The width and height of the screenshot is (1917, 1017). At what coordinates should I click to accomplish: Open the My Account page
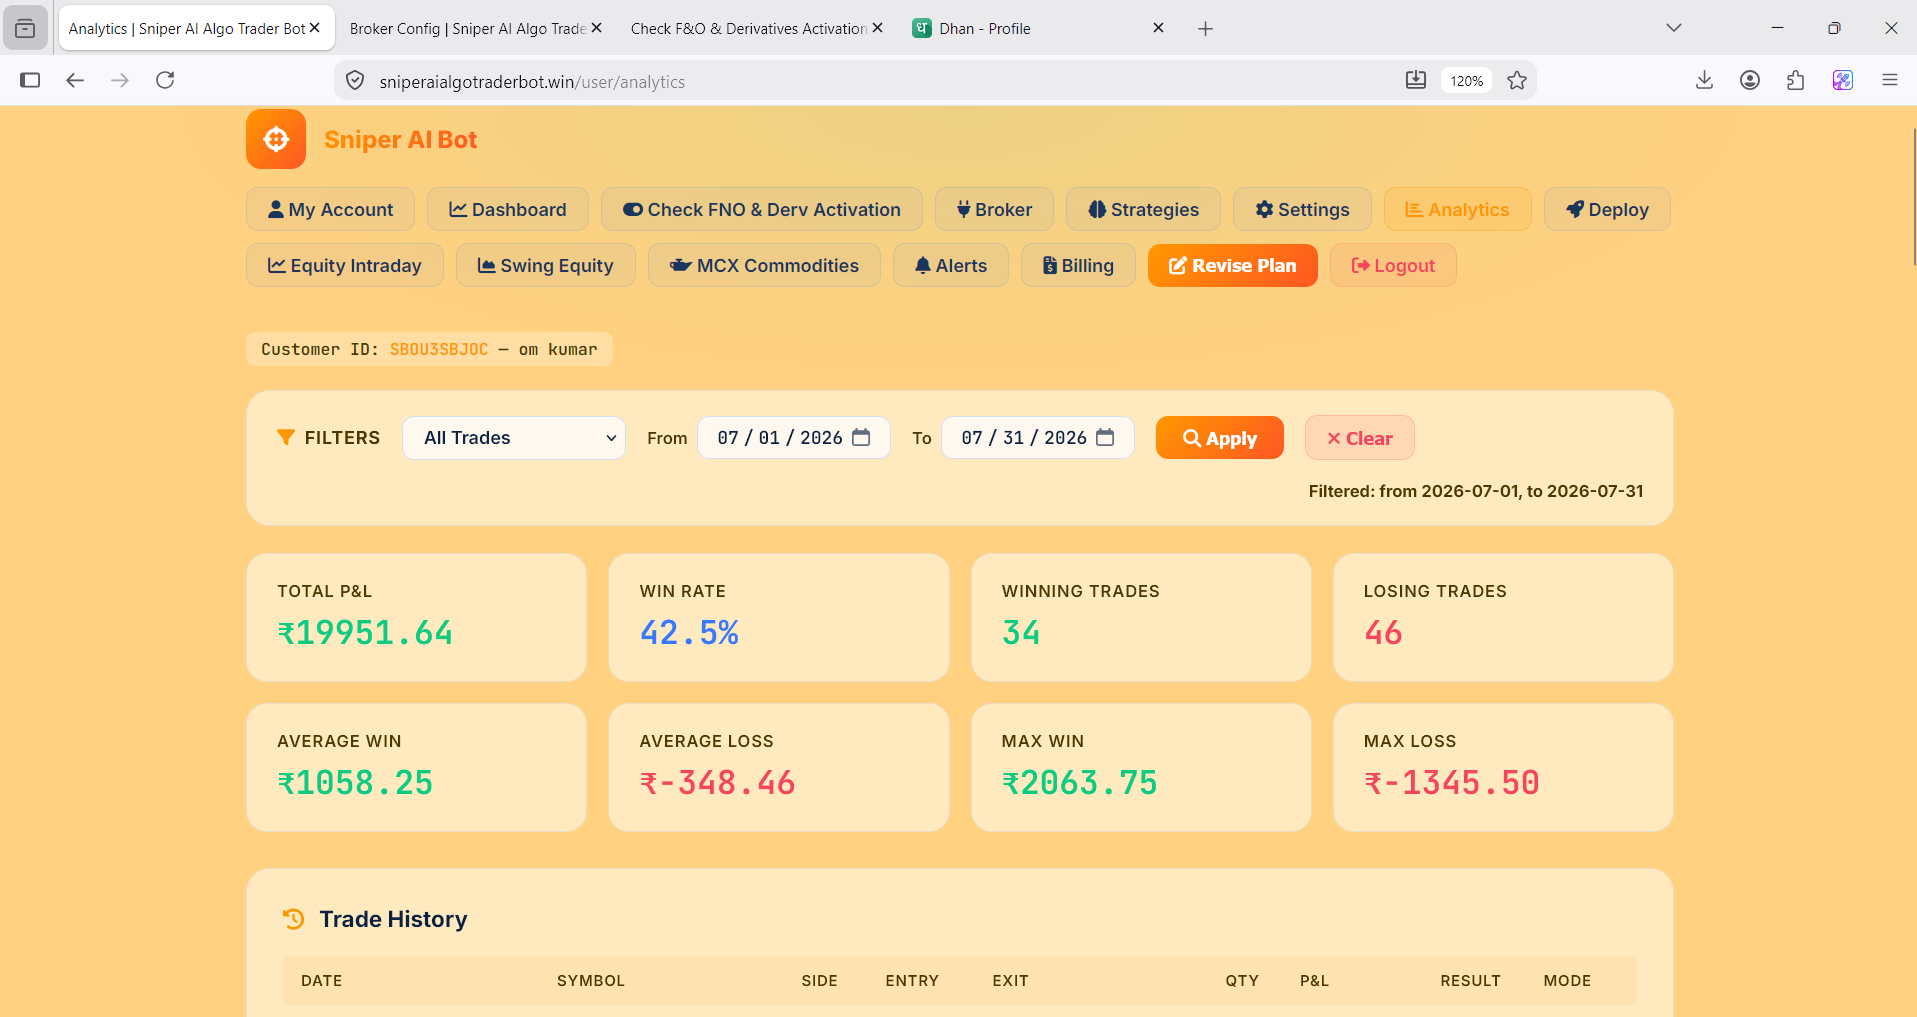click(x=330, y=209)
